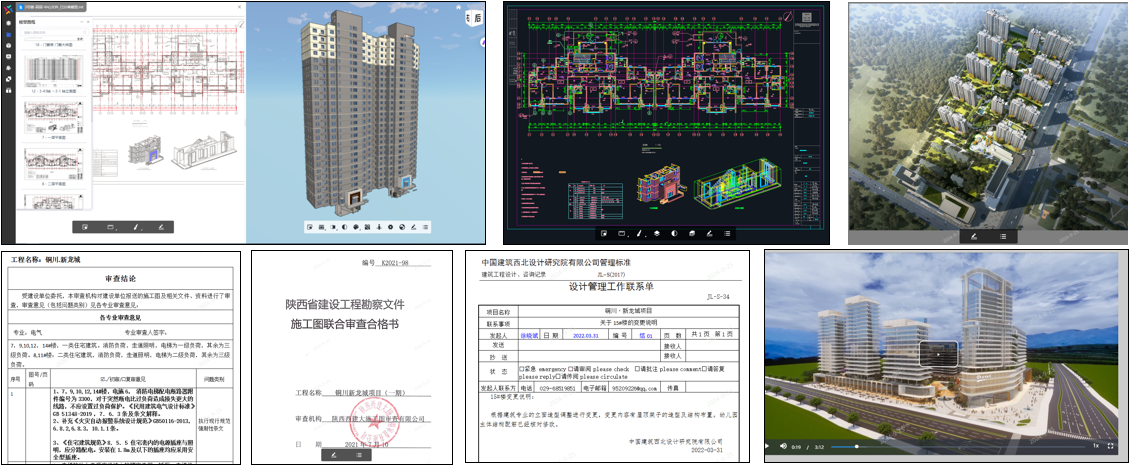Seek using the video progress bar
Image resolution: width=1129 pixels, height=466 pixels.
pyautogui.click(x=958, y=447)
